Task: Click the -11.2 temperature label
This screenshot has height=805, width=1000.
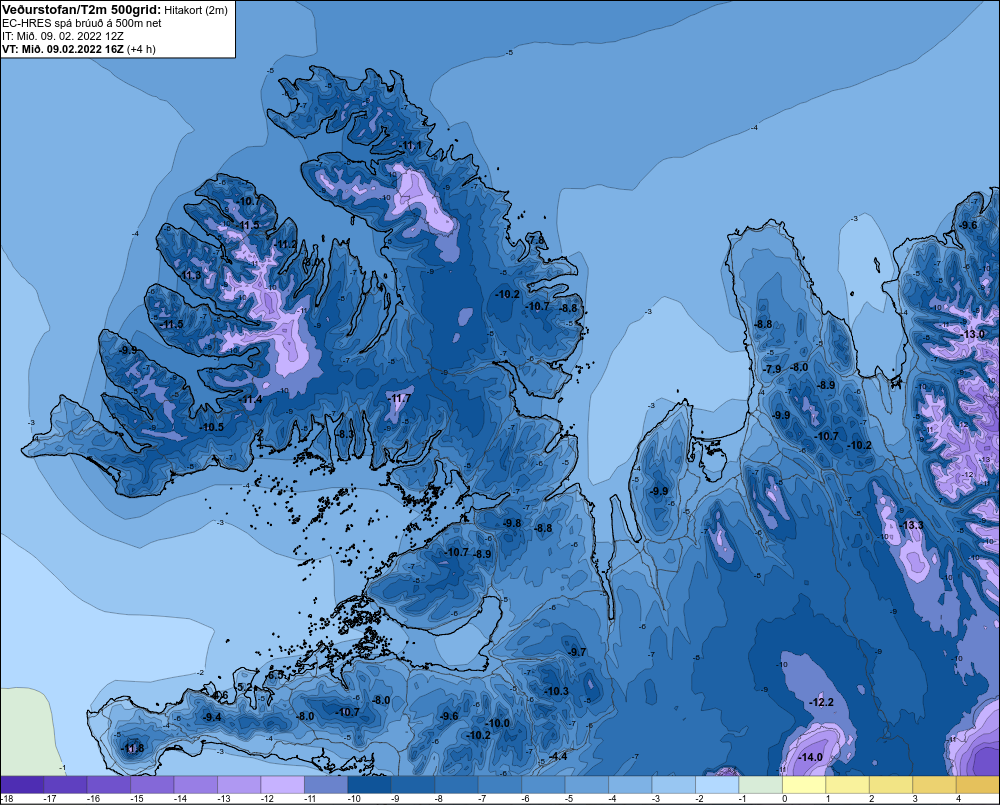Action: tap(286, 244)
